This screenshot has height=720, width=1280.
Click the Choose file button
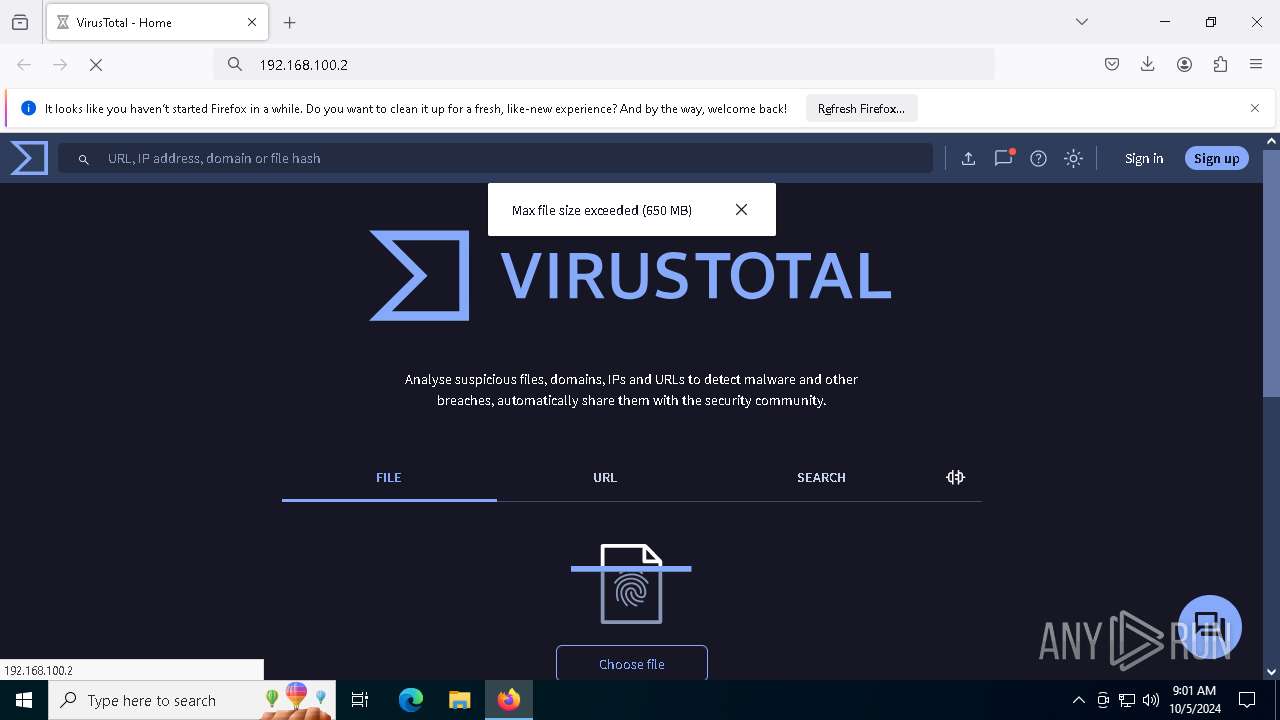[x=632, y=664]
